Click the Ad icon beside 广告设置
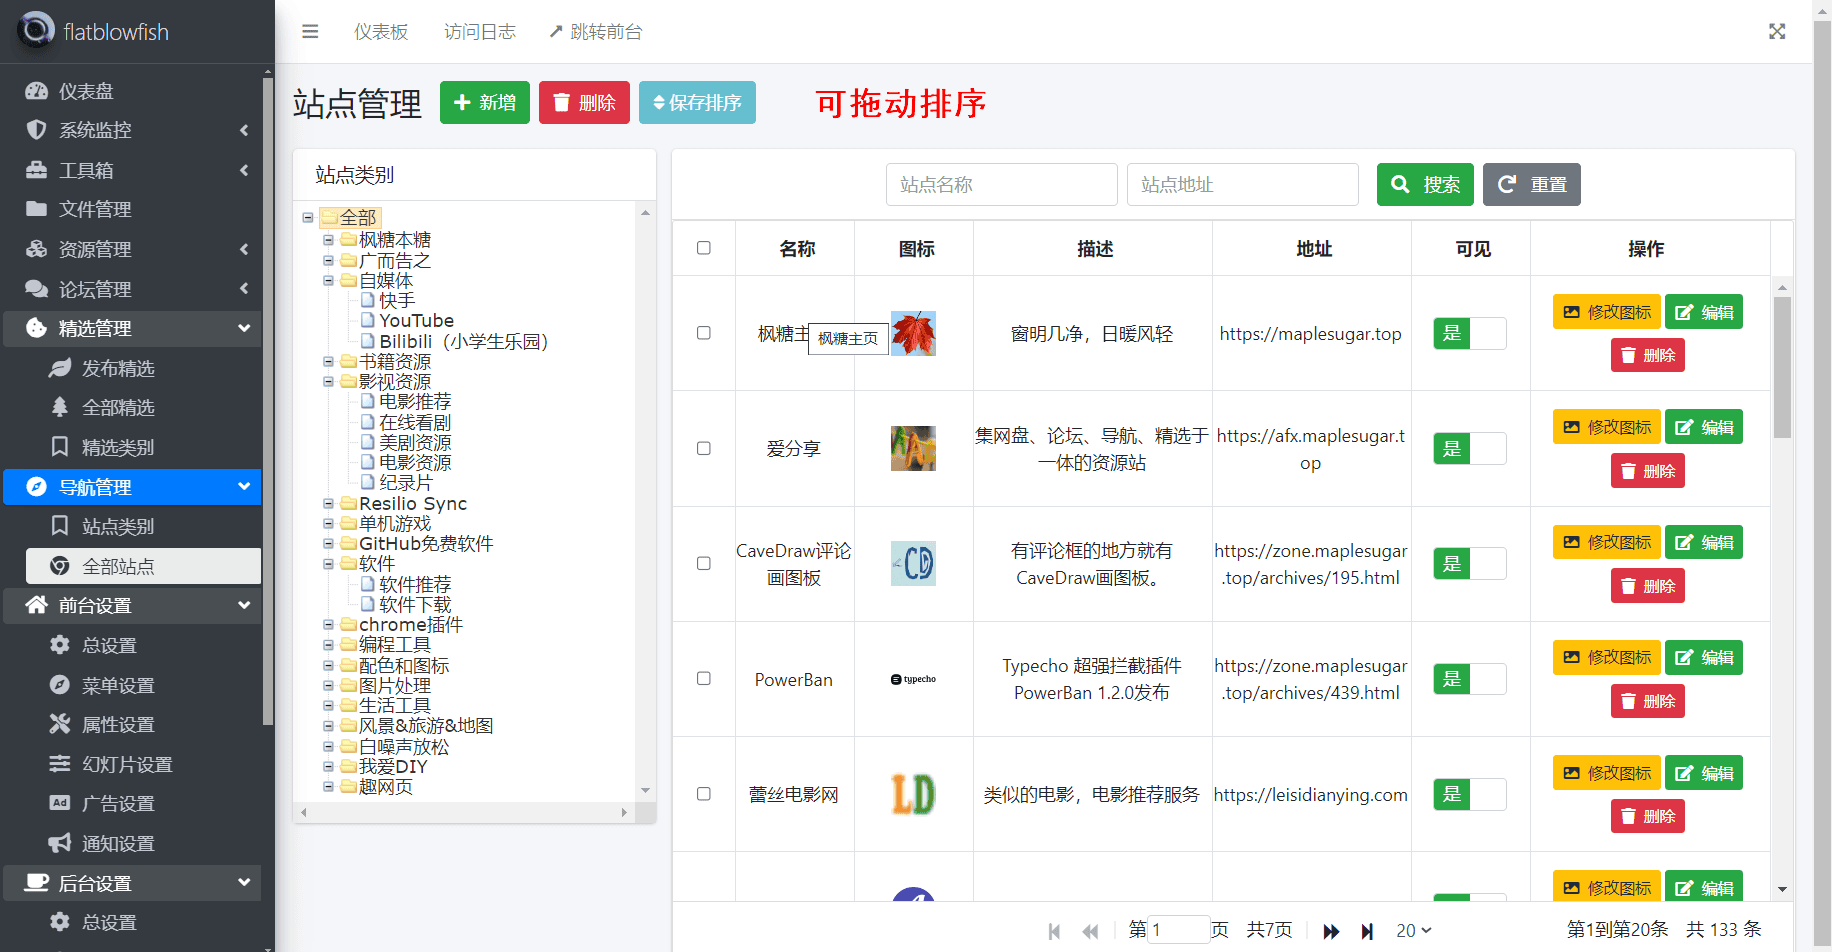This screenshot has width=1832, height=952. (x=60, y=803)
